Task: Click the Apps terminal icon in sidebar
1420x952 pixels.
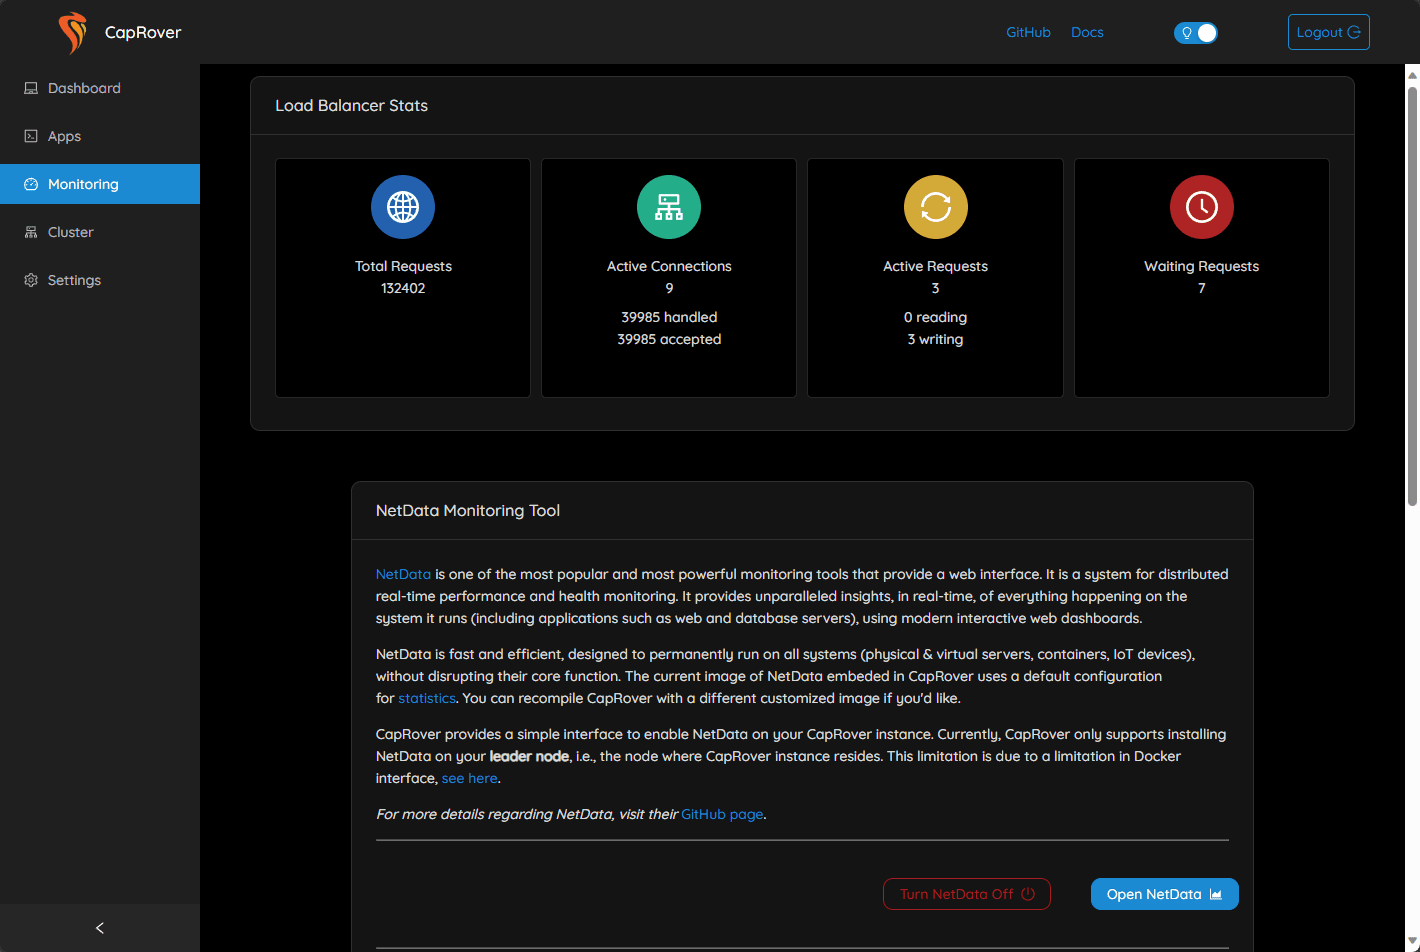Action: pos(31,136)
